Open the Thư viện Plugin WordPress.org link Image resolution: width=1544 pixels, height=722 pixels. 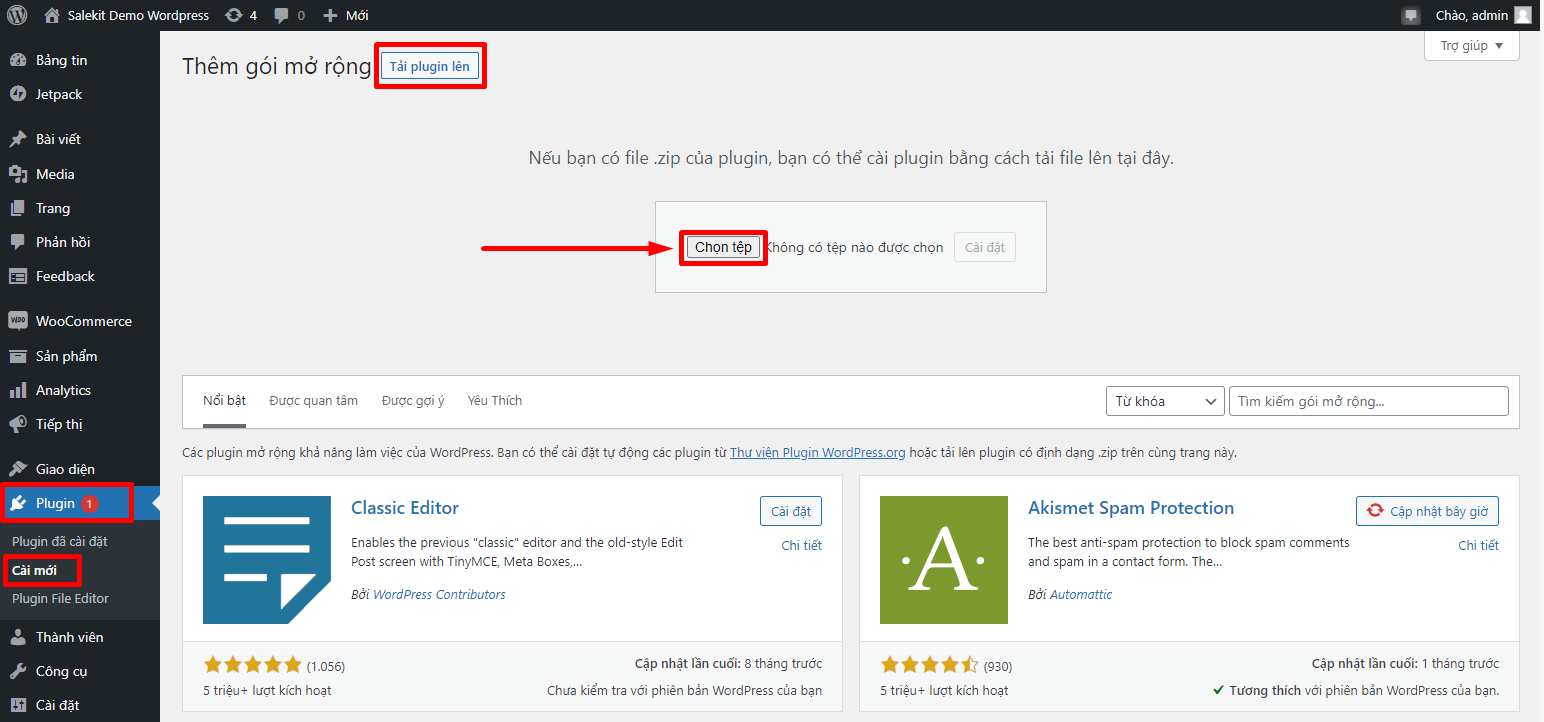817,453
